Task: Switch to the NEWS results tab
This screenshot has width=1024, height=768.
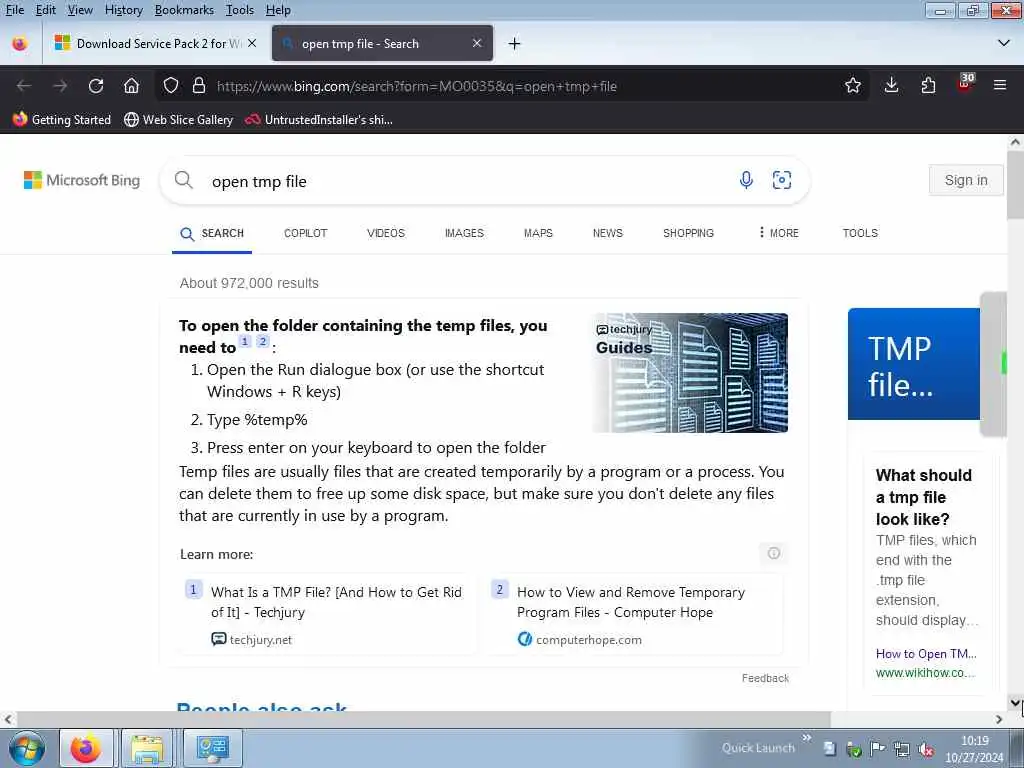Action: [608, 233]
